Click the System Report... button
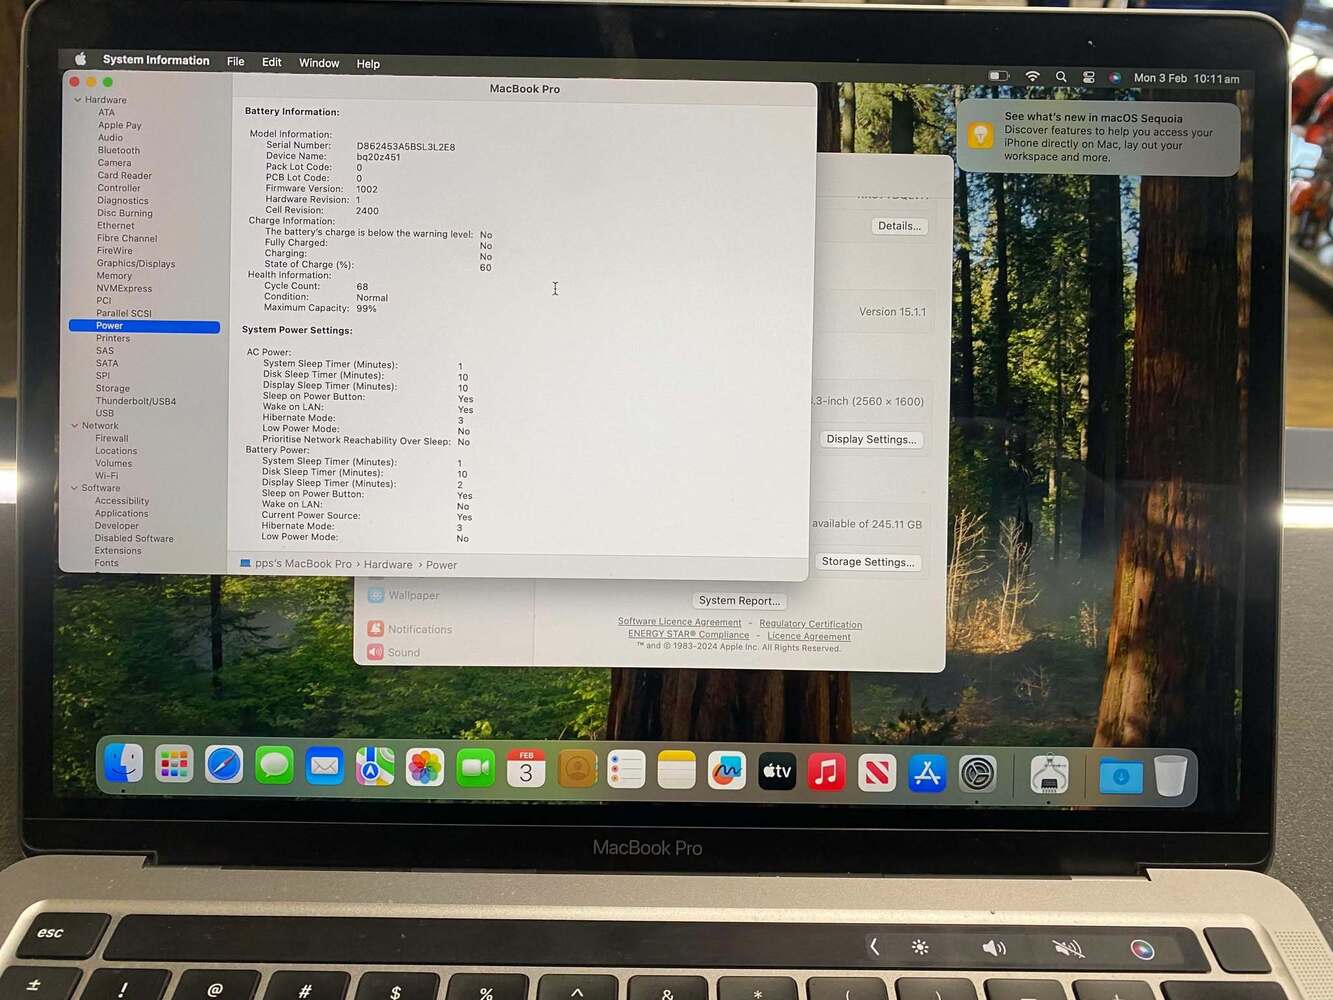Image resolution: width=1333 pixels, height=1000 pixels. tap(739, 601)
